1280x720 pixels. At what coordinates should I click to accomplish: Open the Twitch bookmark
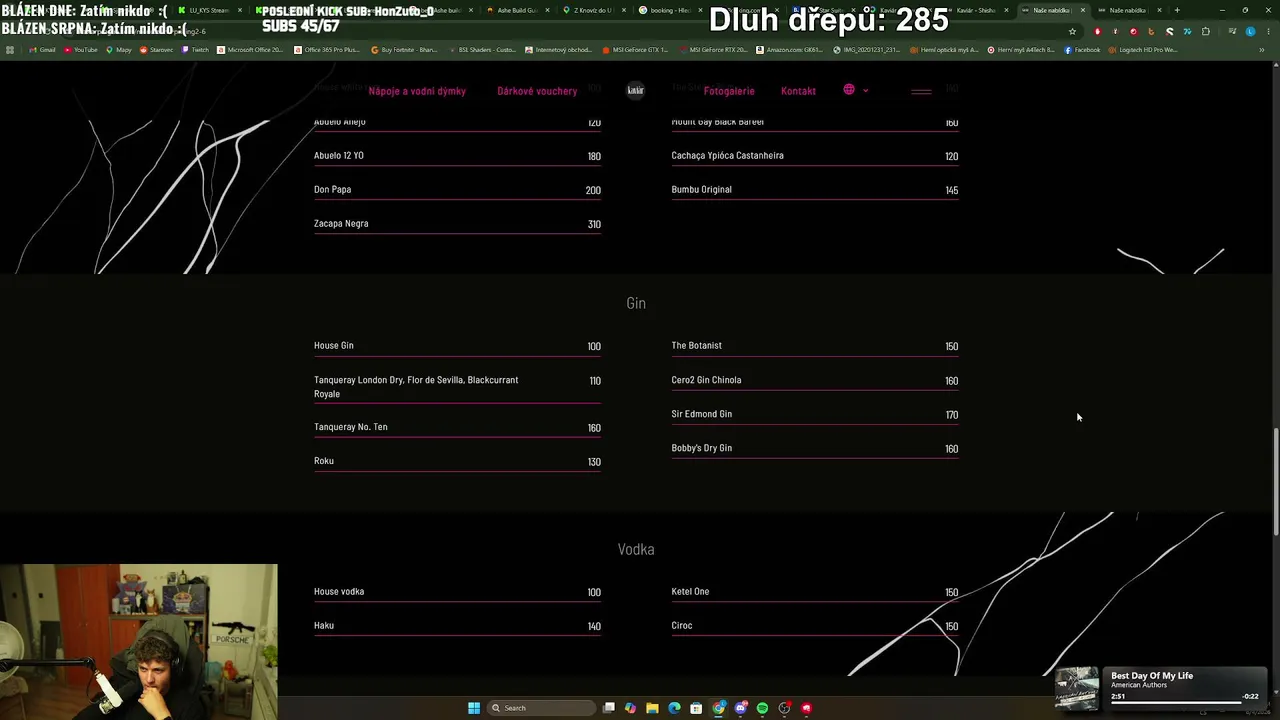pyautogui.click(x=195, y=50)
